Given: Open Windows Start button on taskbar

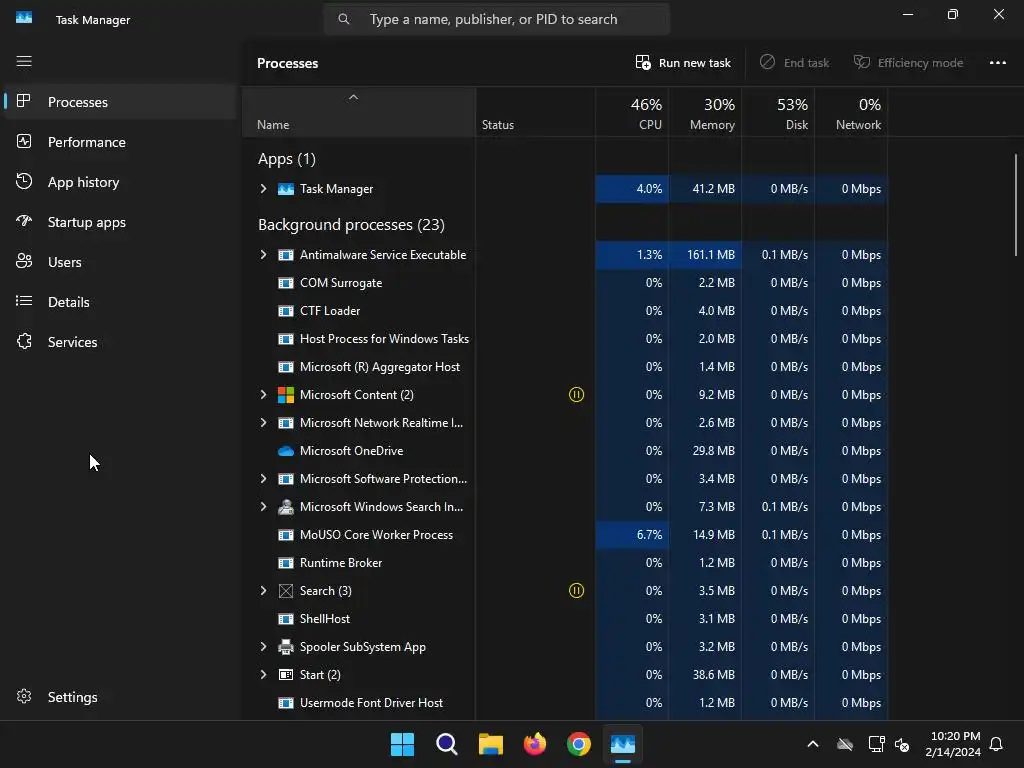Looking at the screenshot, I should point(402,744).
